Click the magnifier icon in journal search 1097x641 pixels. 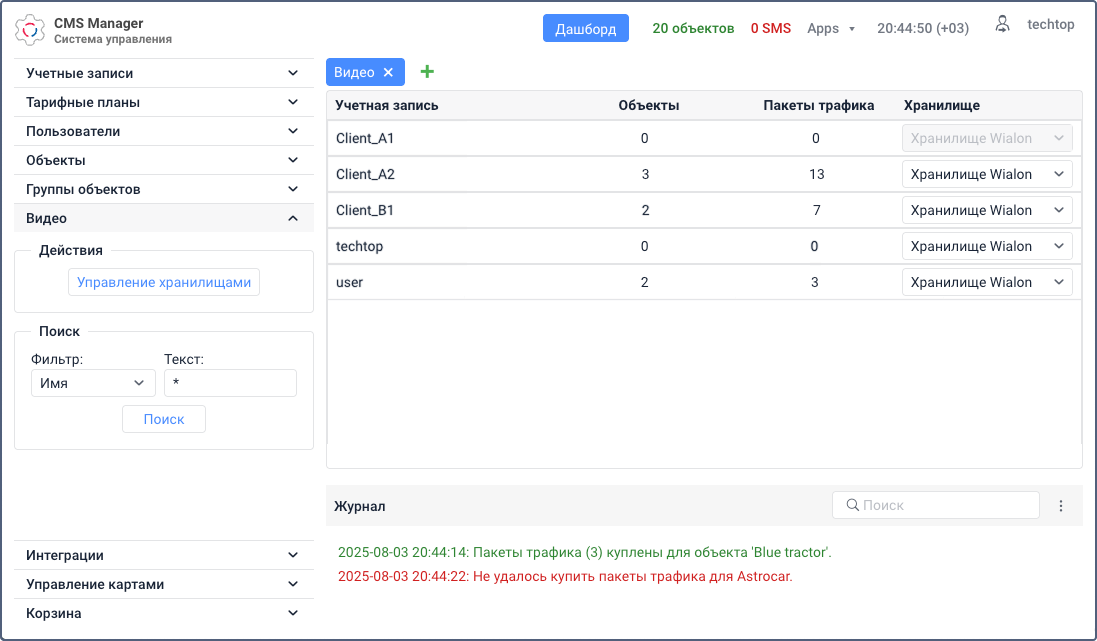pyautogui.click(x=853, y=505)
